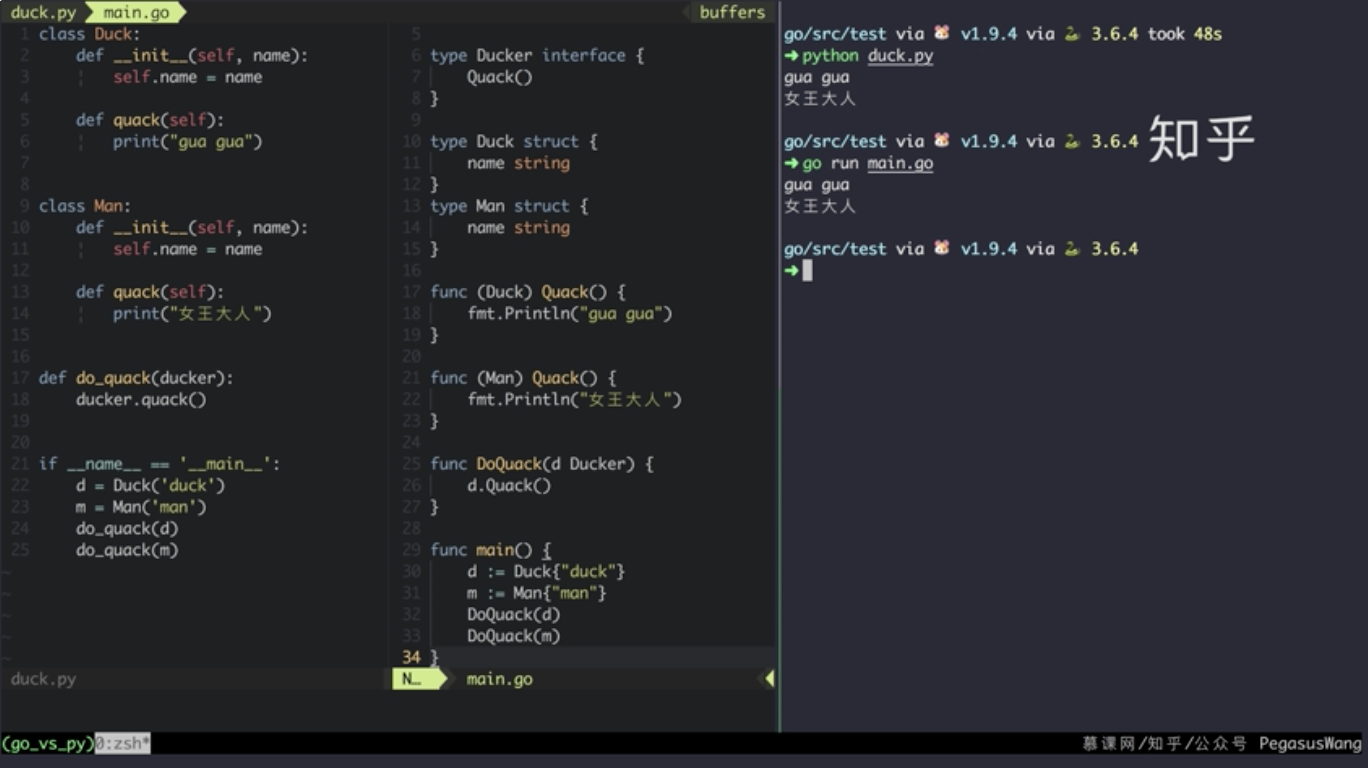Click the underlined duck.py in the terminal command
The width and height of the screenshot is (1368, 768).
[900, 56]
